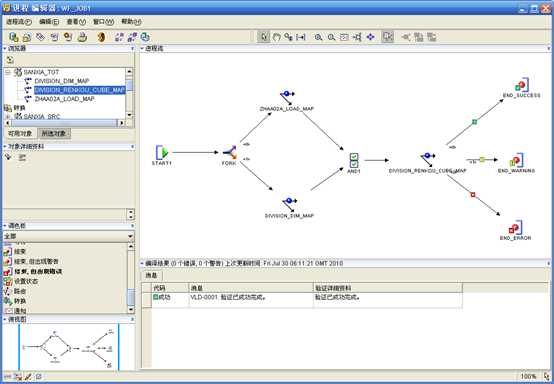Screen dimensions: 554x384
Task: Select the AND1 activity node on canvas
Action: pyautogui.click(x=354, y=160)
